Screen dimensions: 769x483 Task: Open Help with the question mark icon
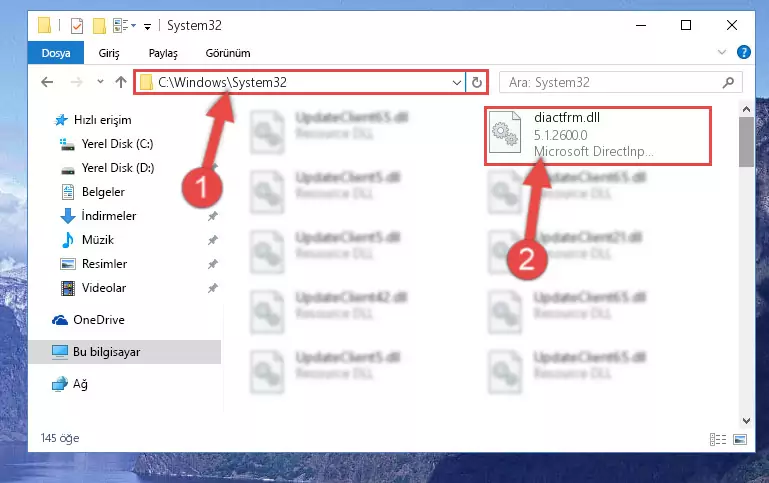pos(743,52)
